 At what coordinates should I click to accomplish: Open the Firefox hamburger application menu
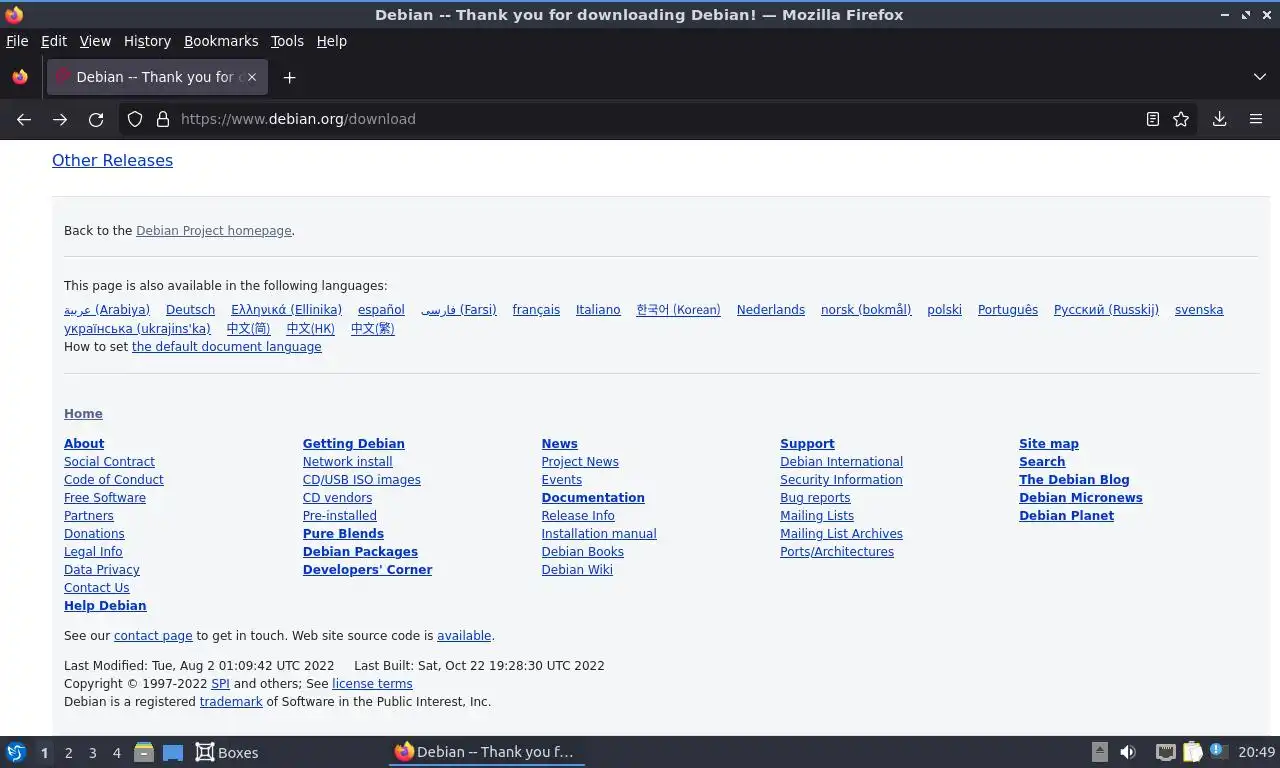pos(1256,119)
